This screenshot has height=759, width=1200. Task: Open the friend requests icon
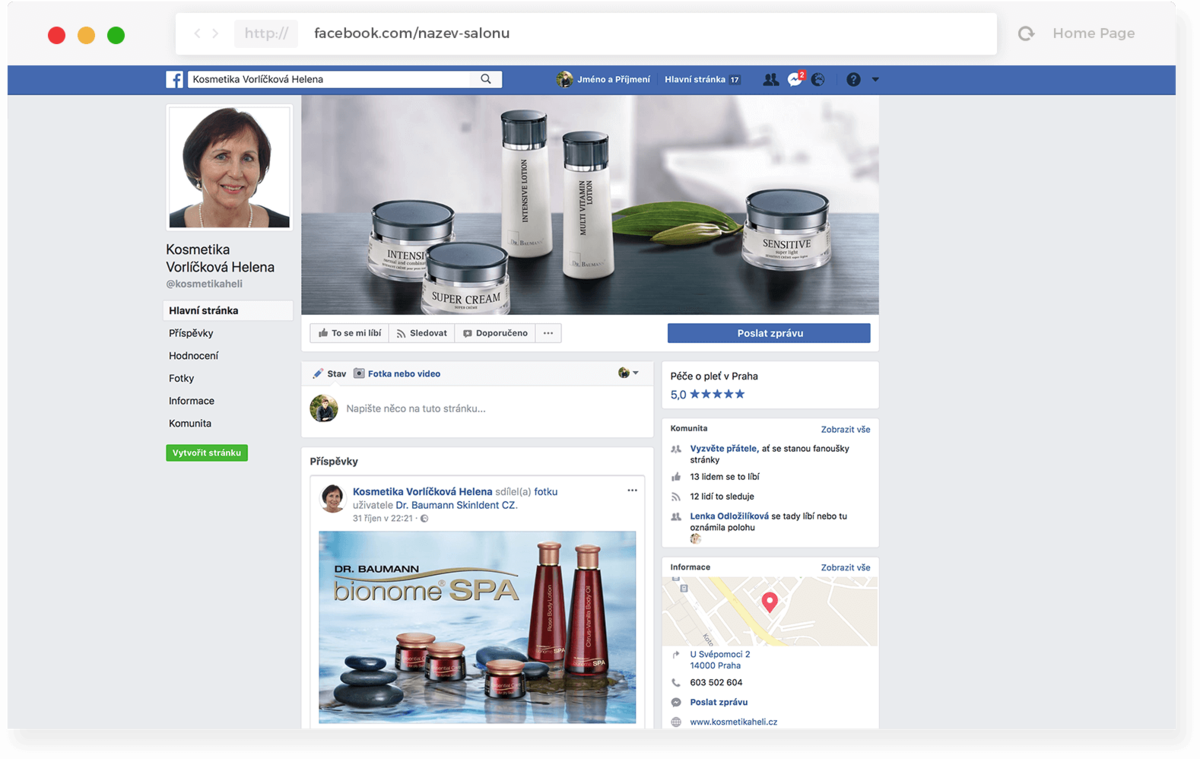pyautogui.click(x=771, y=79)
